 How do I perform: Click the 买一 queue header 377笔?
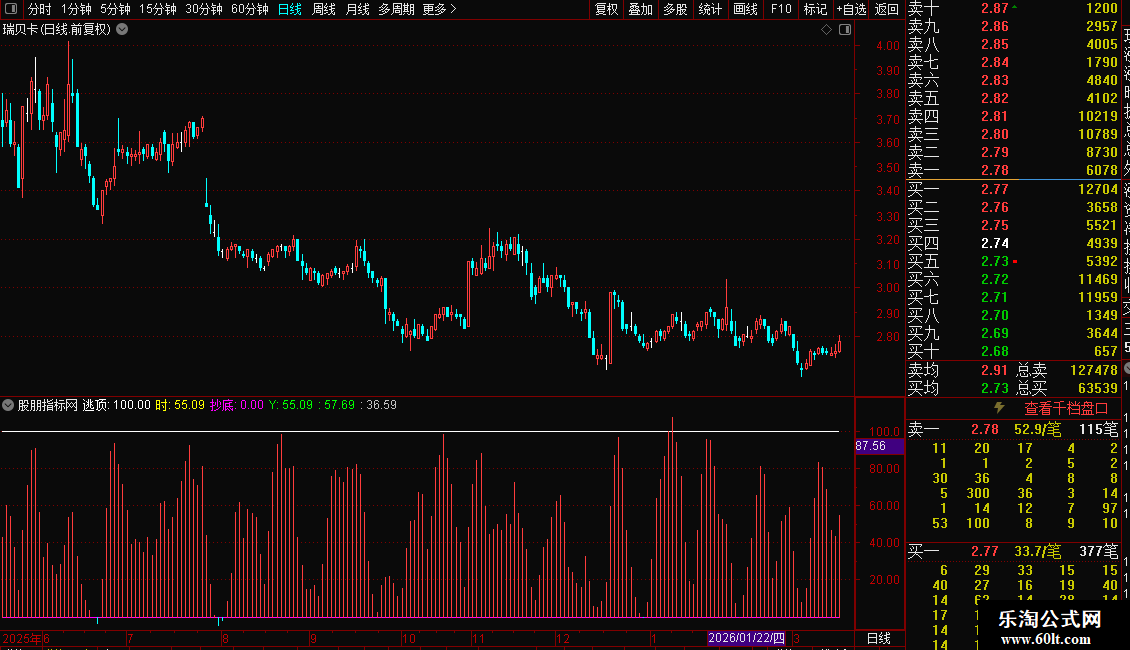(1098, 551)
